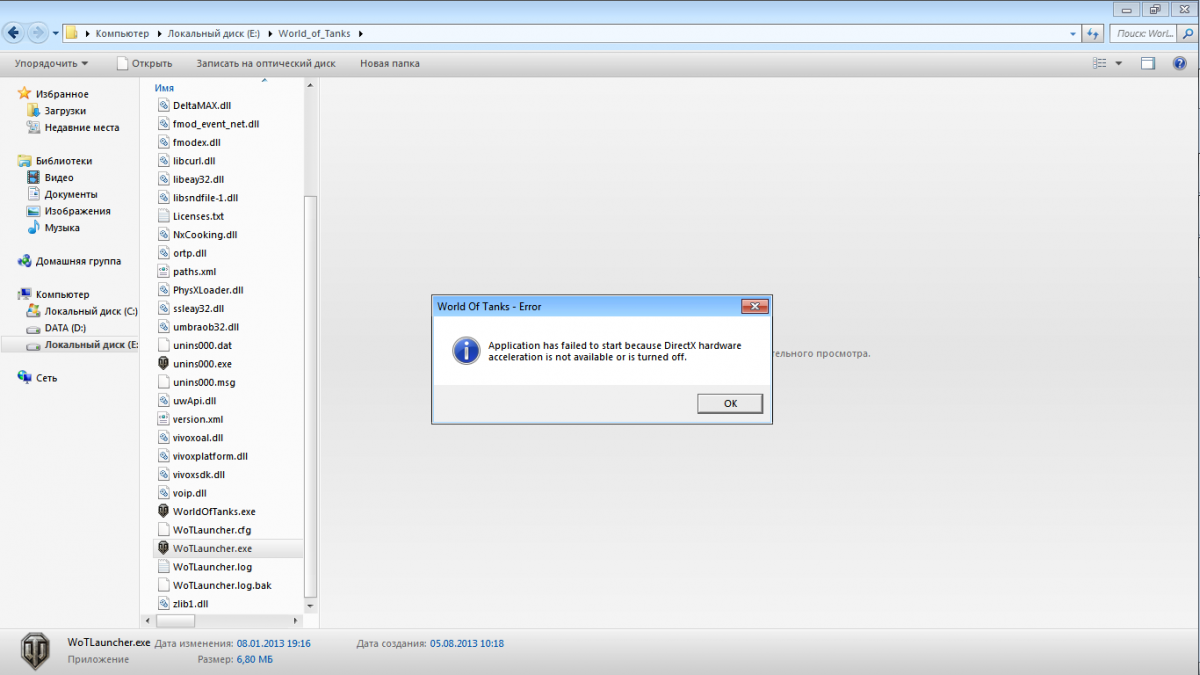Select the file name WoTLauncher.log.bak
Viewport: 1200px width, 675px height.
pos(222,585)
